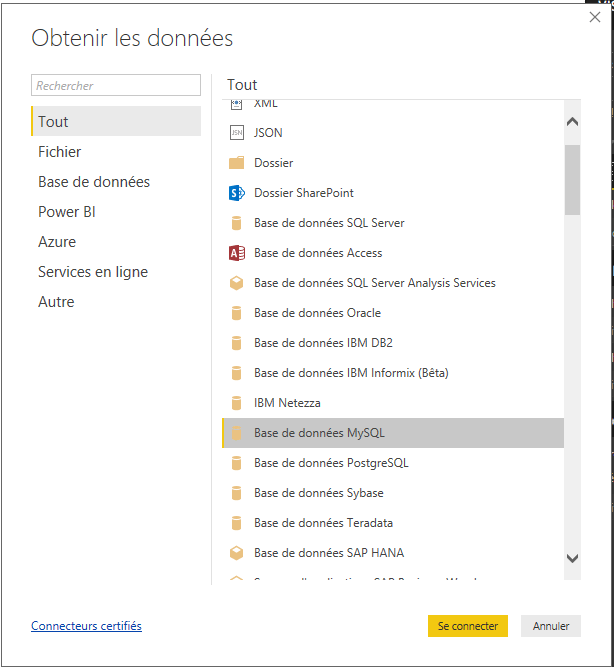
Task: Click the scrollbar down arrow
Action: click(572, 558)
